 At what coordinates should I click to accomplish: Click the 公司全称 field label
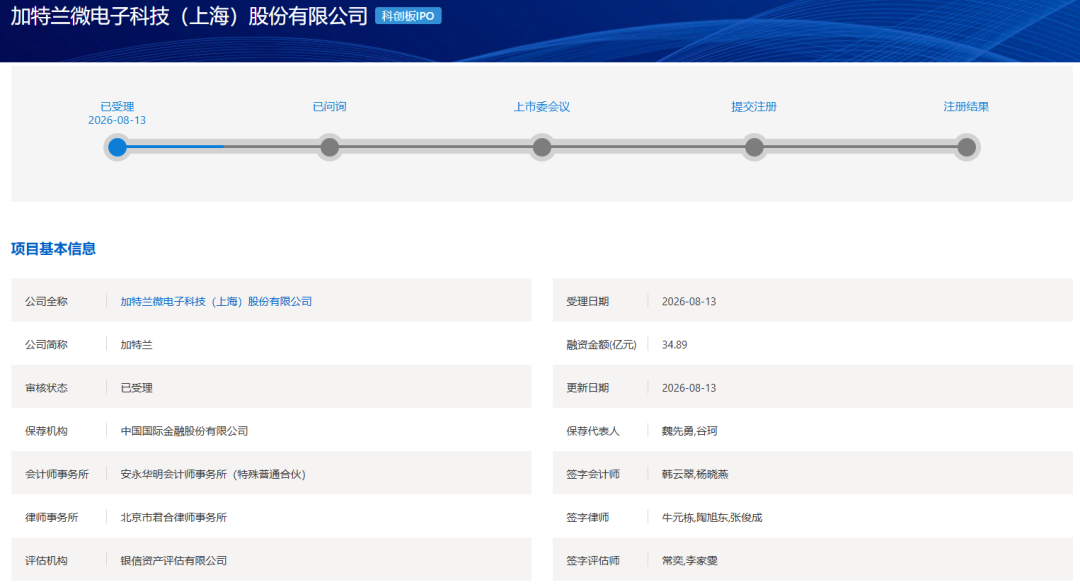pyautogui.click(x=46, y=301)
